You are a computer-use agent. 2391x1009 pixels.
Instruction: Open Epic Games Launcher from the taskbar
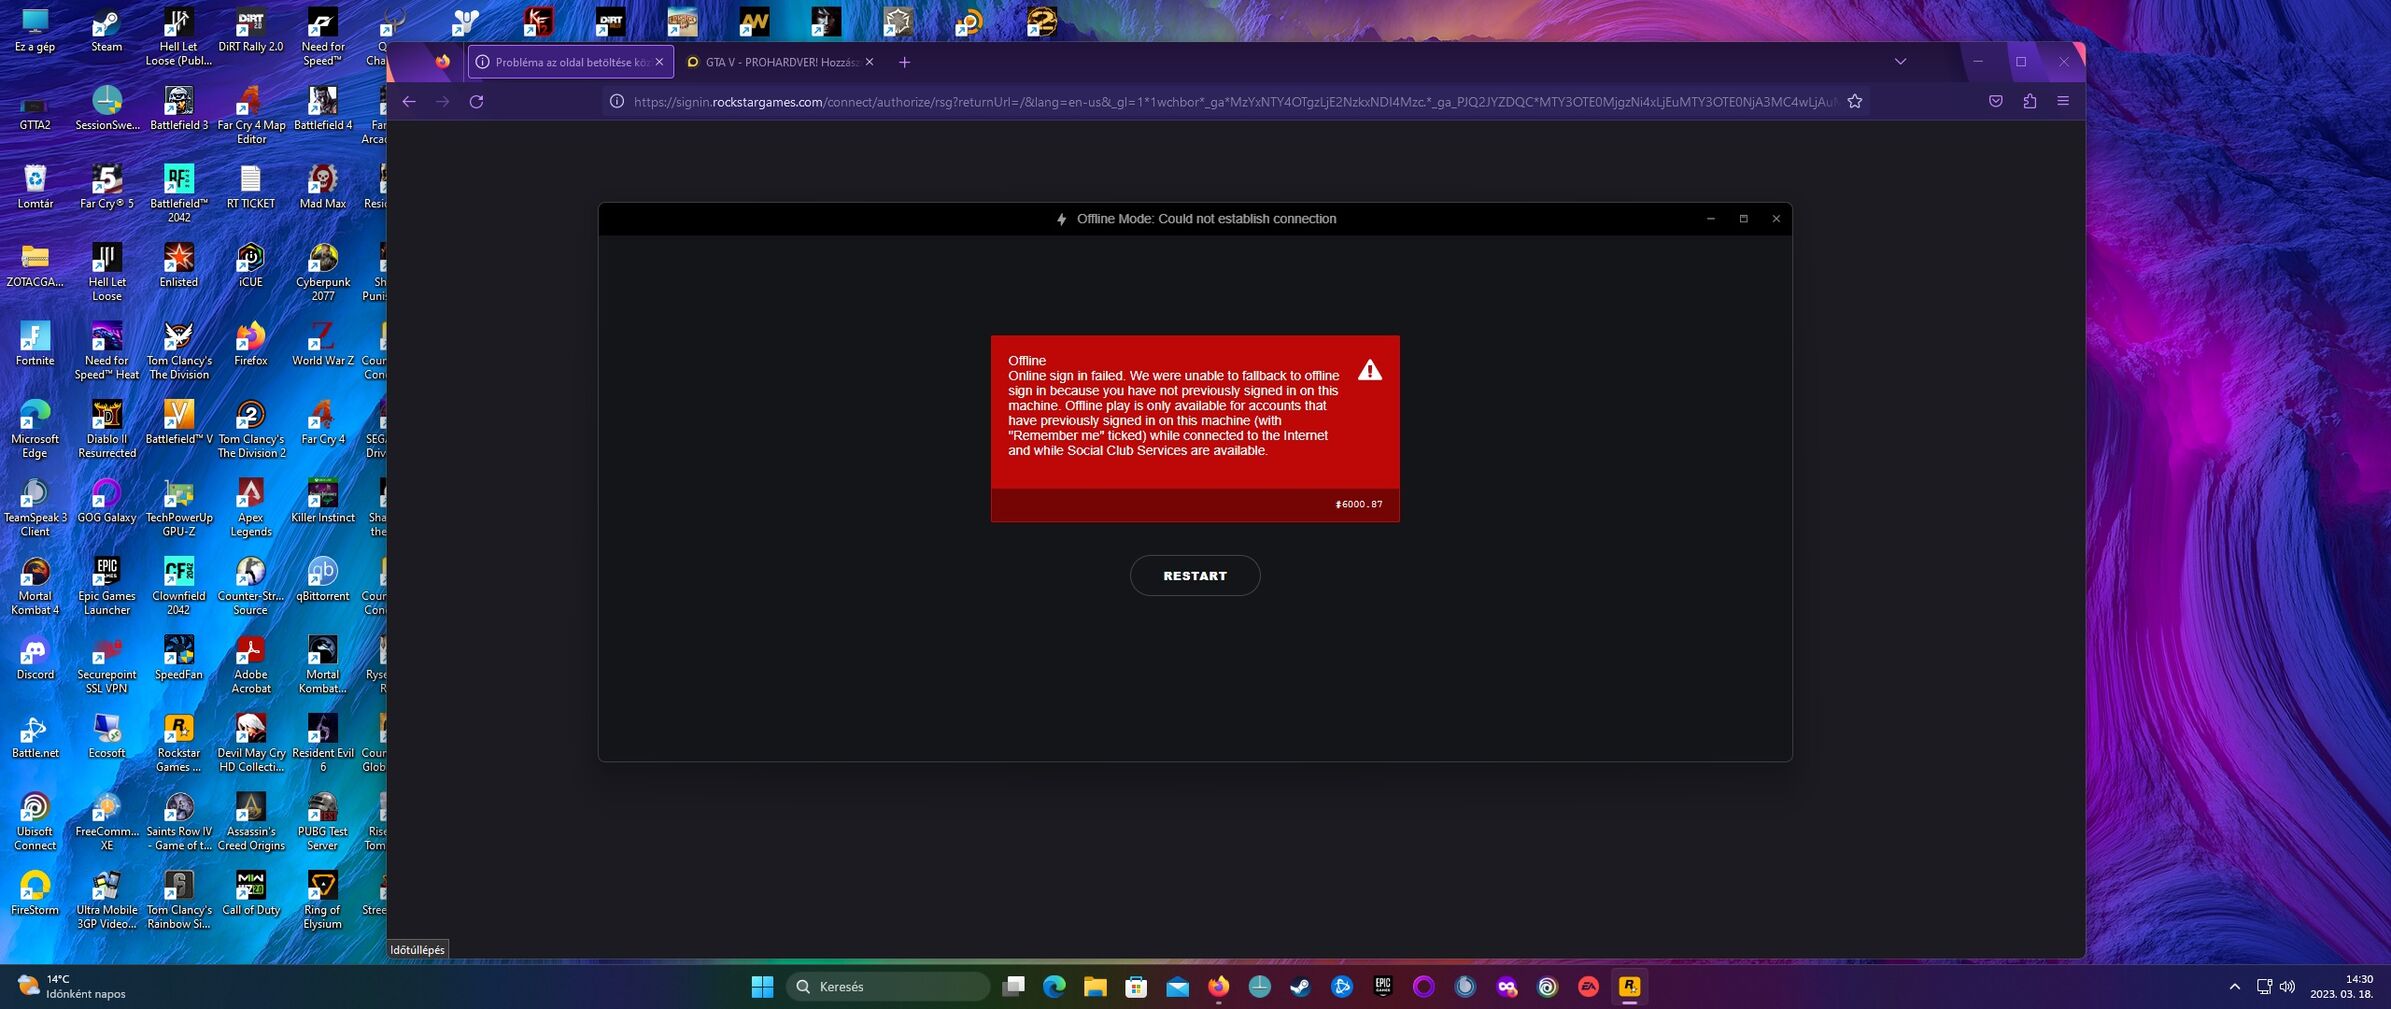1383,987
